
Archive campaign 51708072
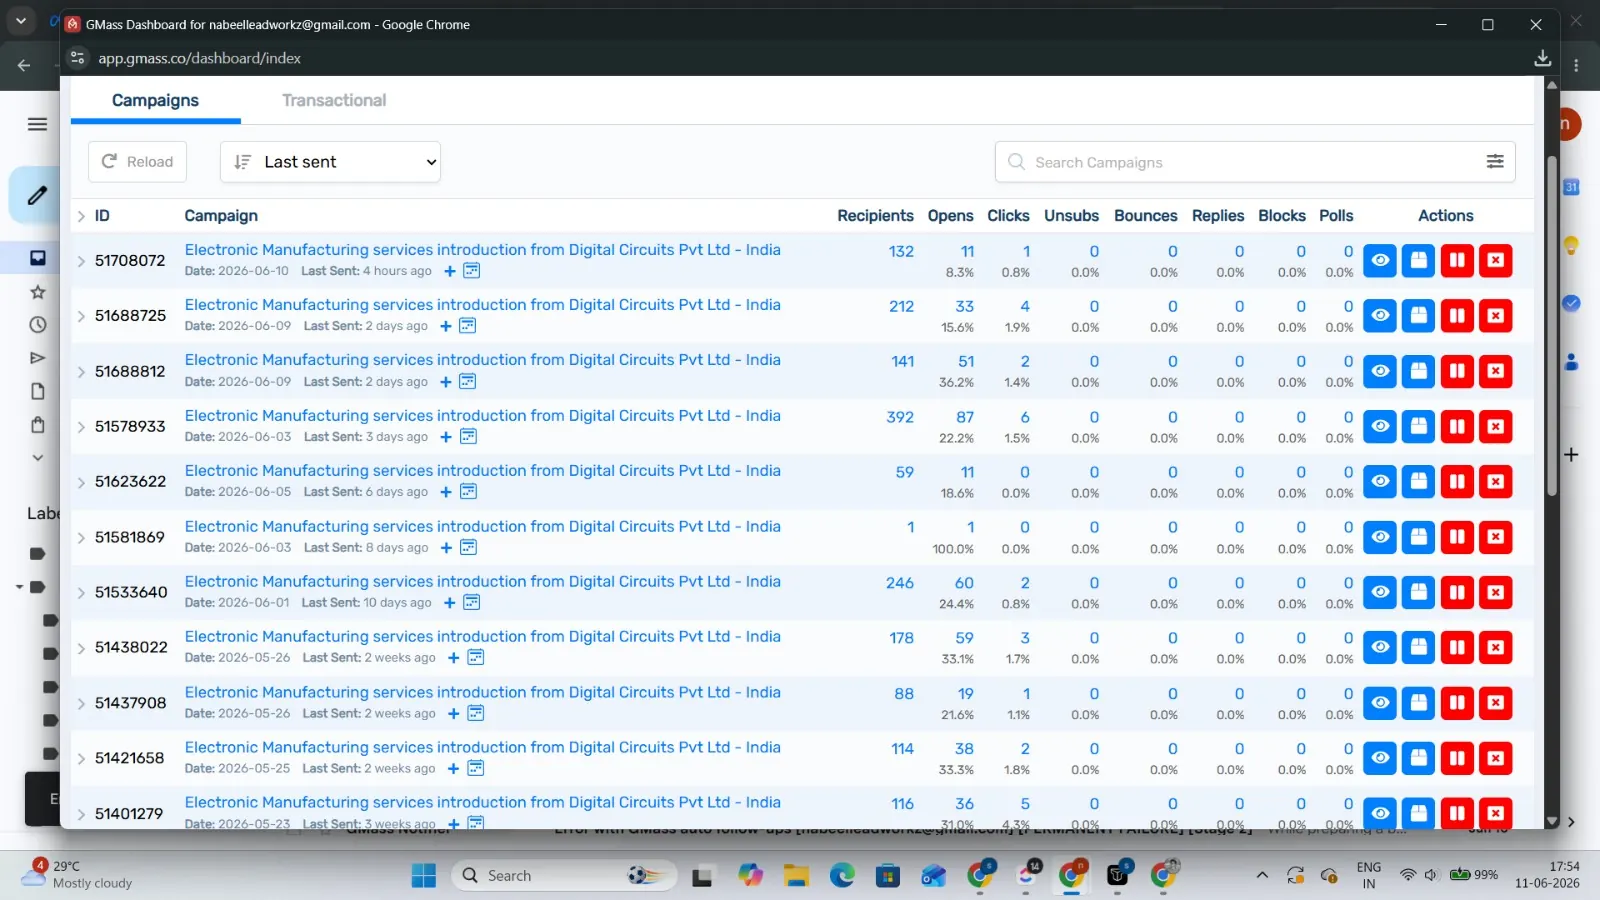(1418, 261)
